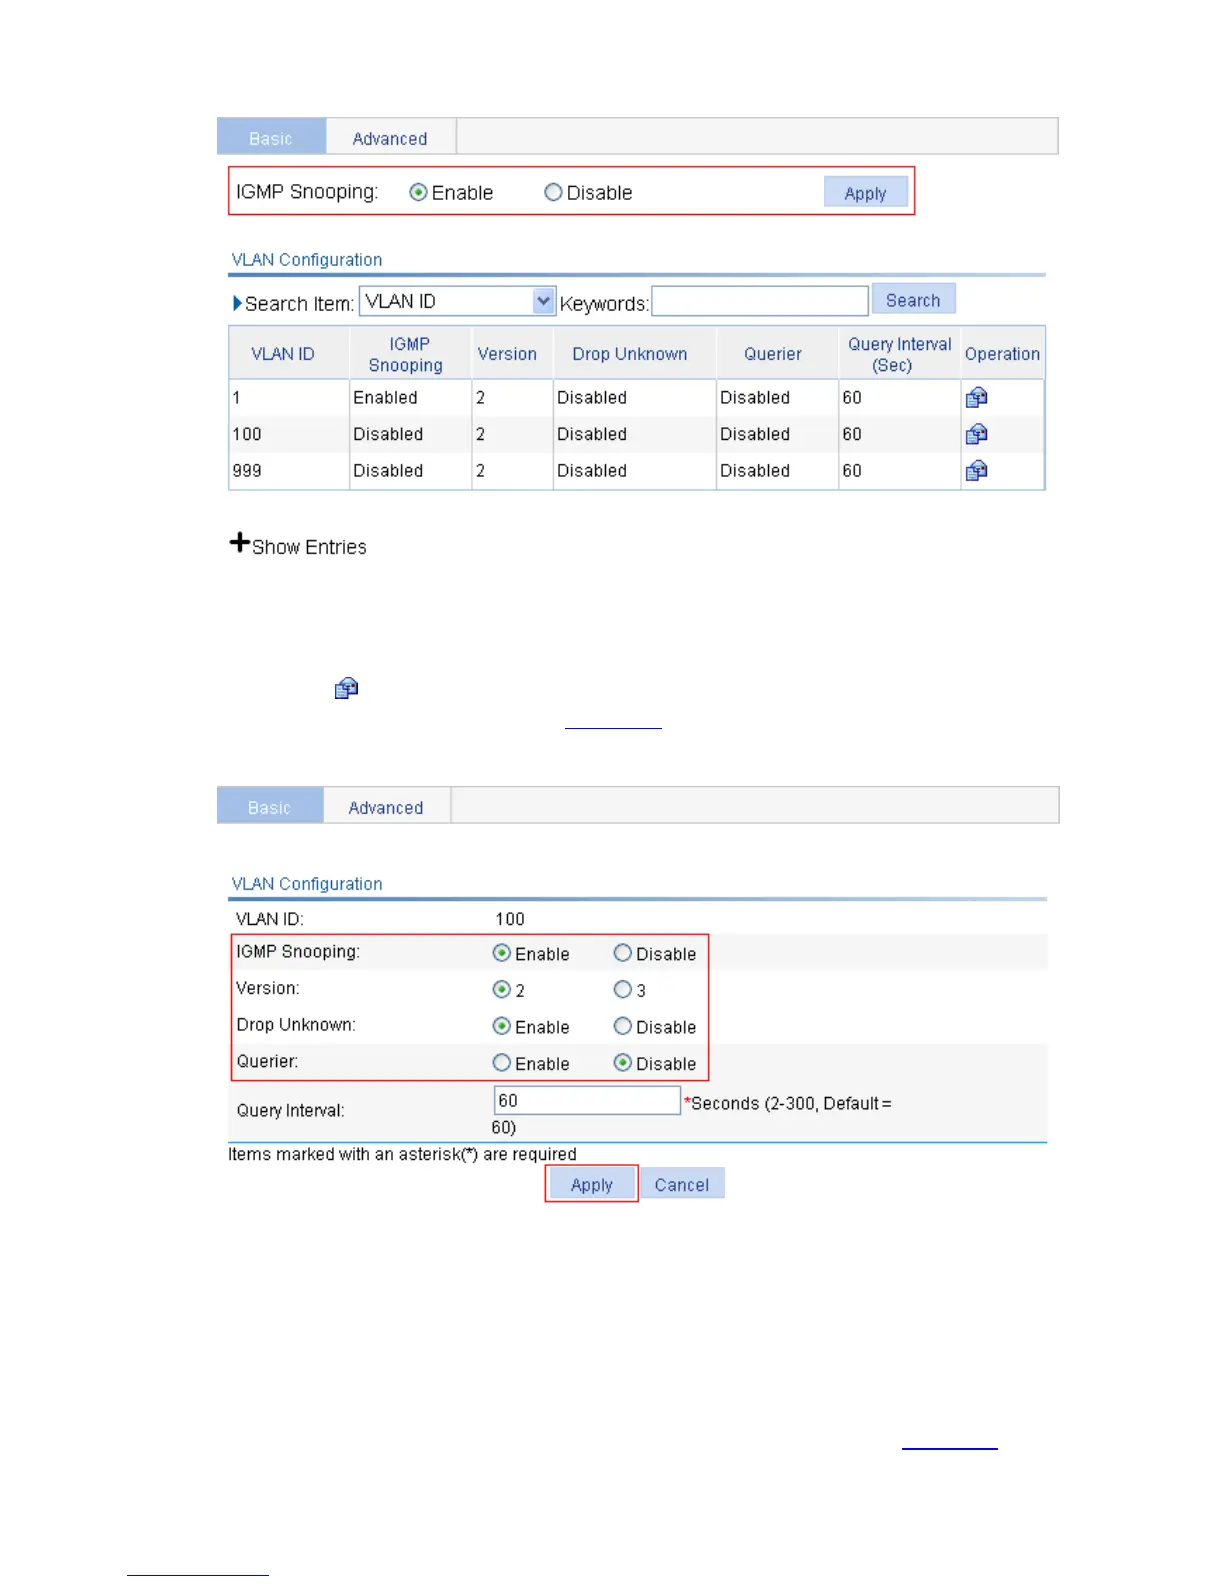This screenshot has height=1584, width=1224.
Task: Select global IGMP Snooping Enable radio
Action: [418, 192]
